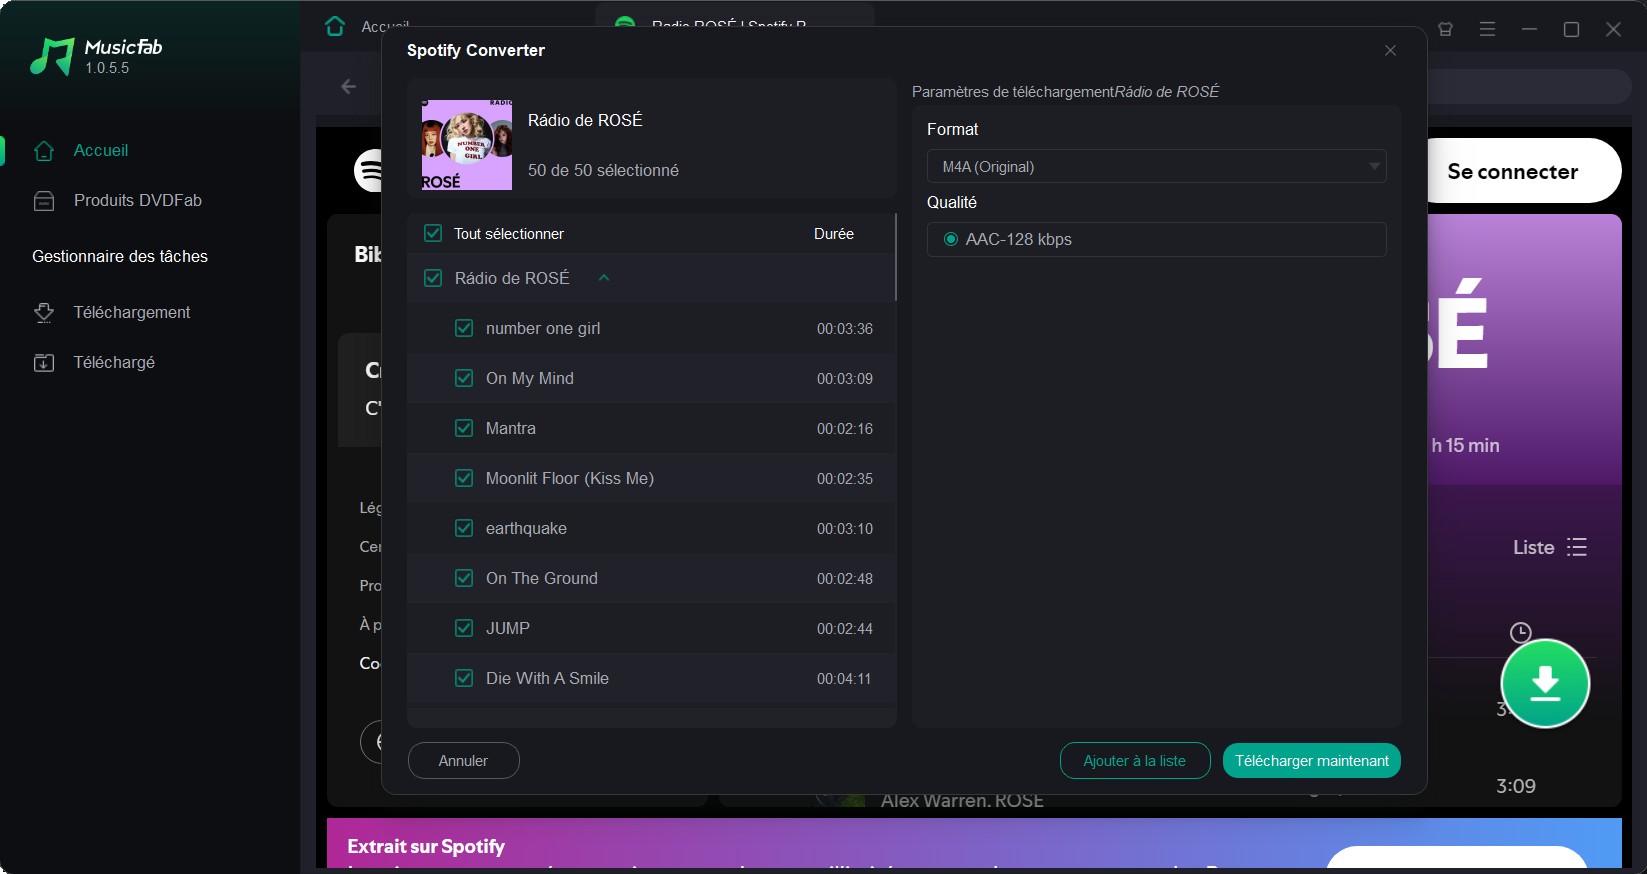Click the home icon in top tab bar
This screenshot has width=1647, height=874.
pyautogui.click(x=335, y=26)
